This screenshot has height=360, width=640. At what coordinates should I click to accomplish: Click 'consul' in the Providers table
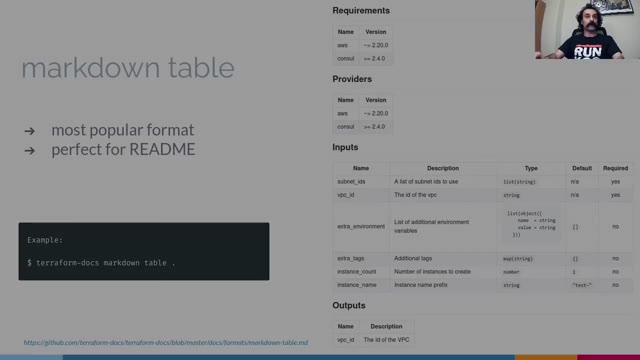[x=346, y=127]
